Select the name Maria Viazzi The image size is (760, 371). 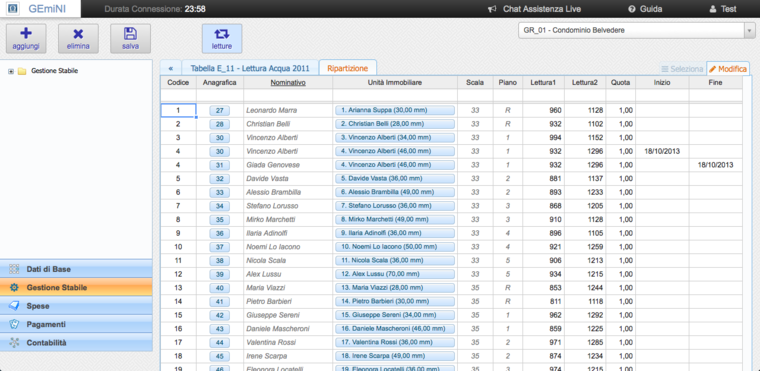click(266, 288)
